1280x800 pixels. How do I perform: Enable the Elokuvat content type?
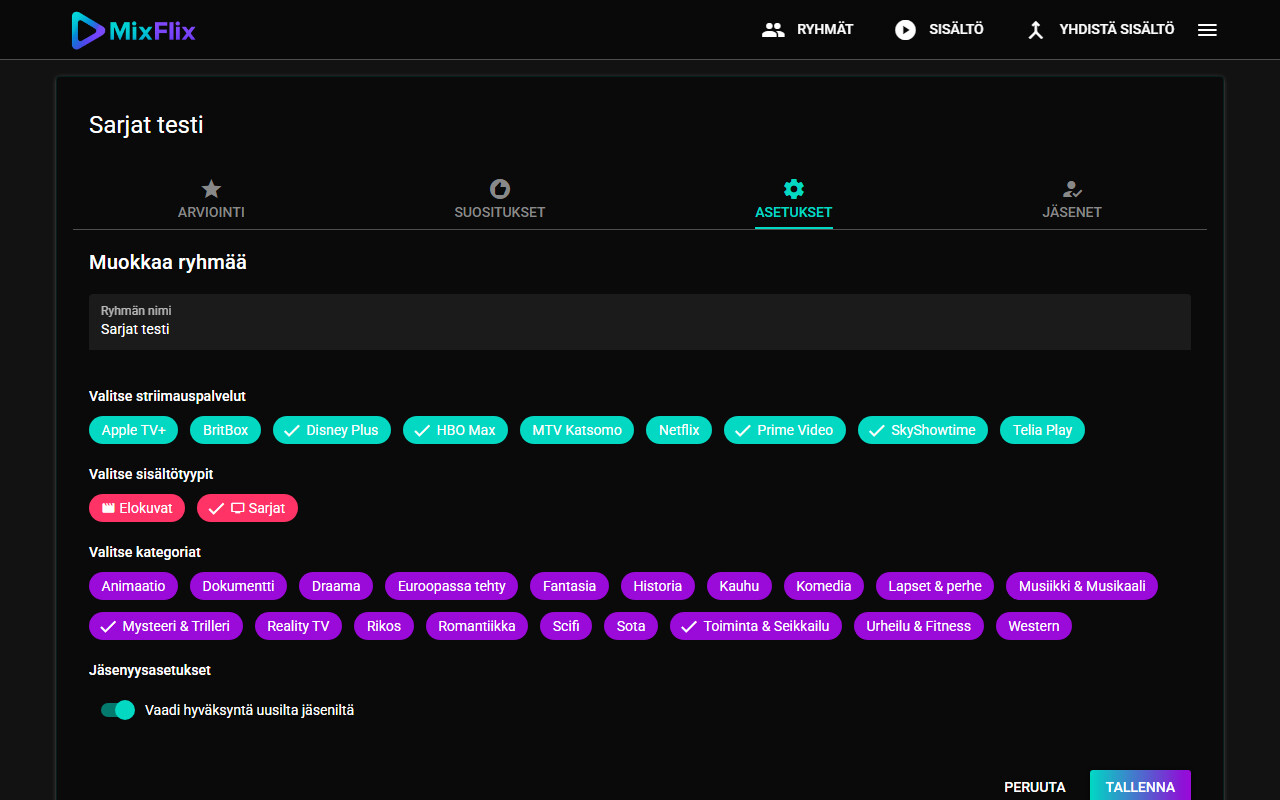pyautogui.click(x=137, y=508)
